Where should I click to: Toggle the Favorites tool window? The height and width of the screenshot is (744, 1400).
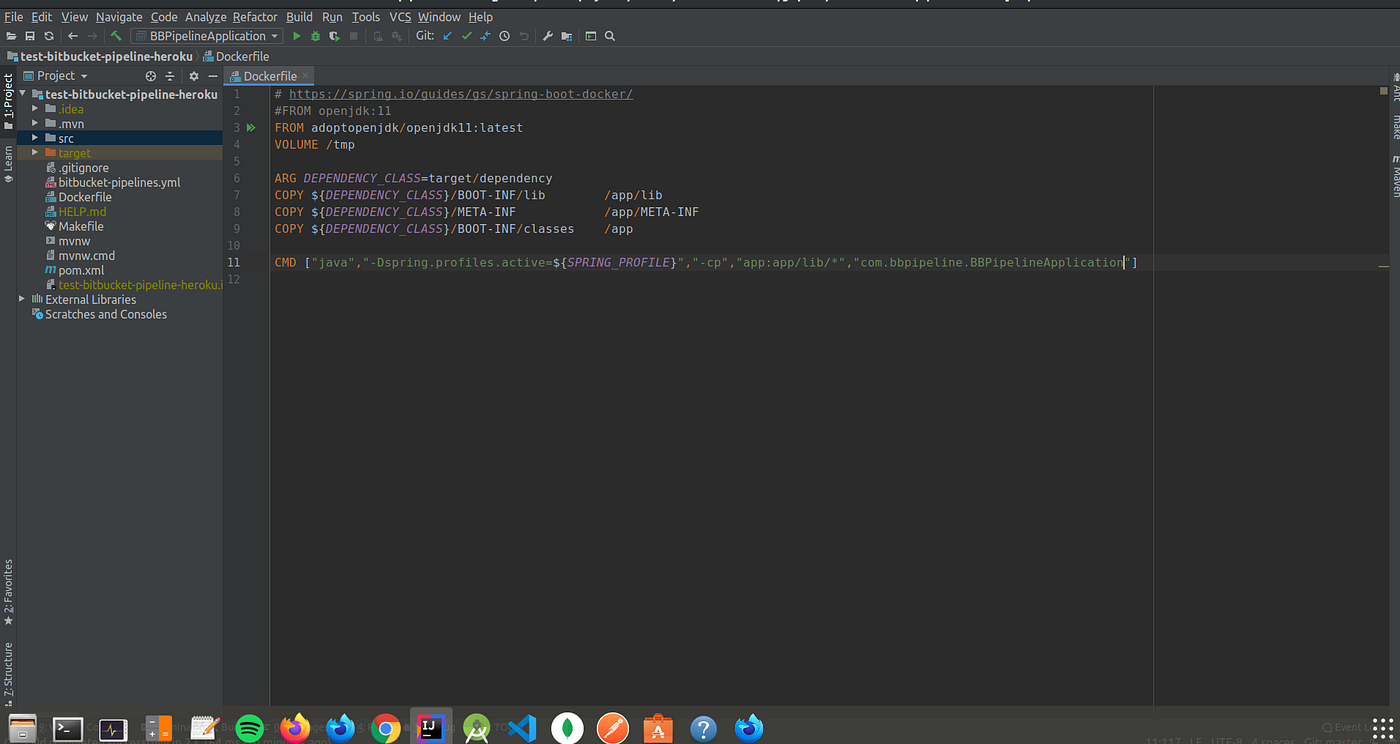[x=9, y=585]
